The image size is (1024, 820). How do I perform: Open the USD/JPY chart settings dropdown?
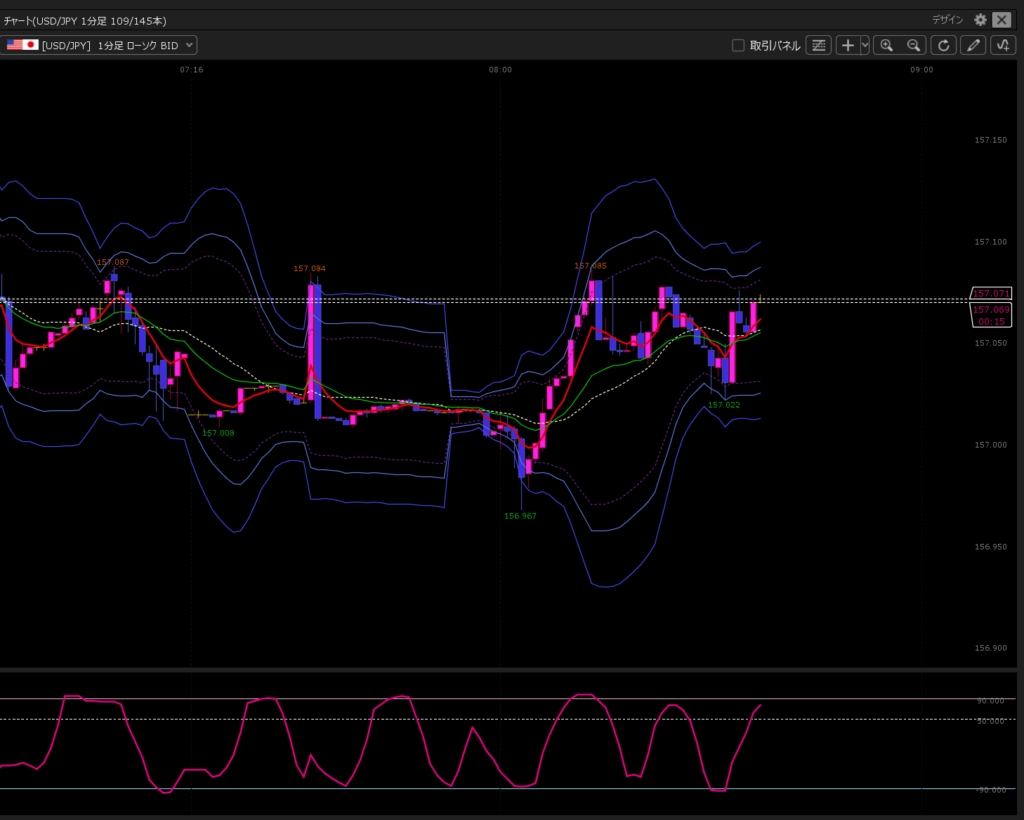coord(190,45)
